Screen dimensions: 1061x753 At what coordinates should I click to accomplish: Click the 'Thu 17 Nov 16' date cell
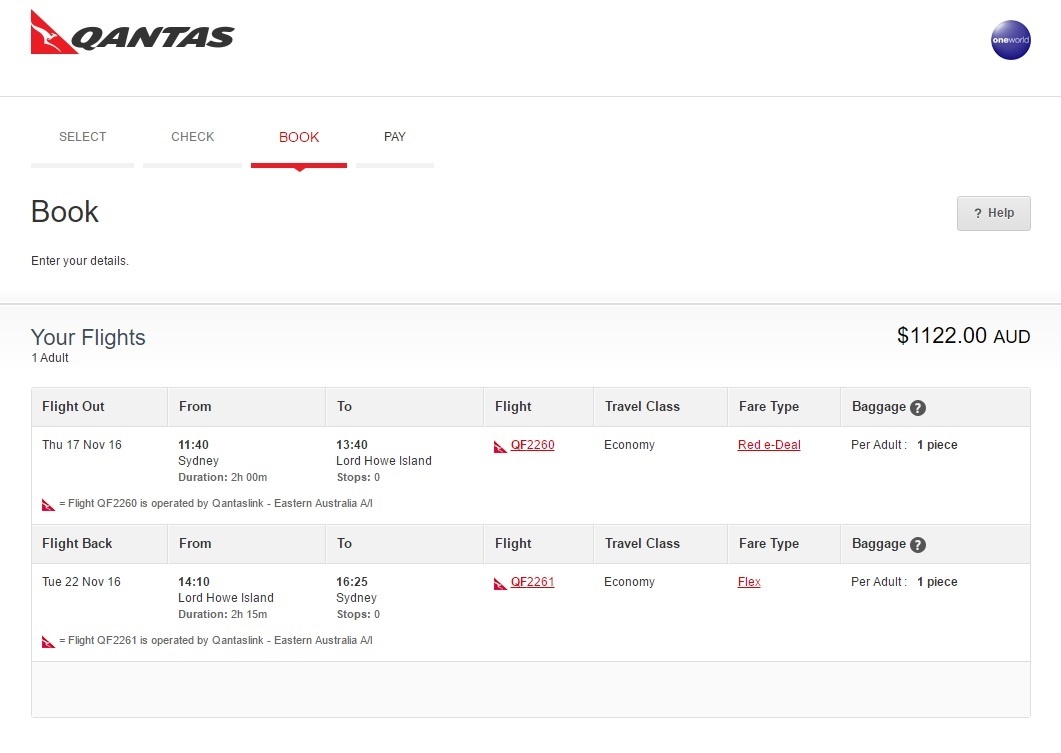[x=82, y=444]
